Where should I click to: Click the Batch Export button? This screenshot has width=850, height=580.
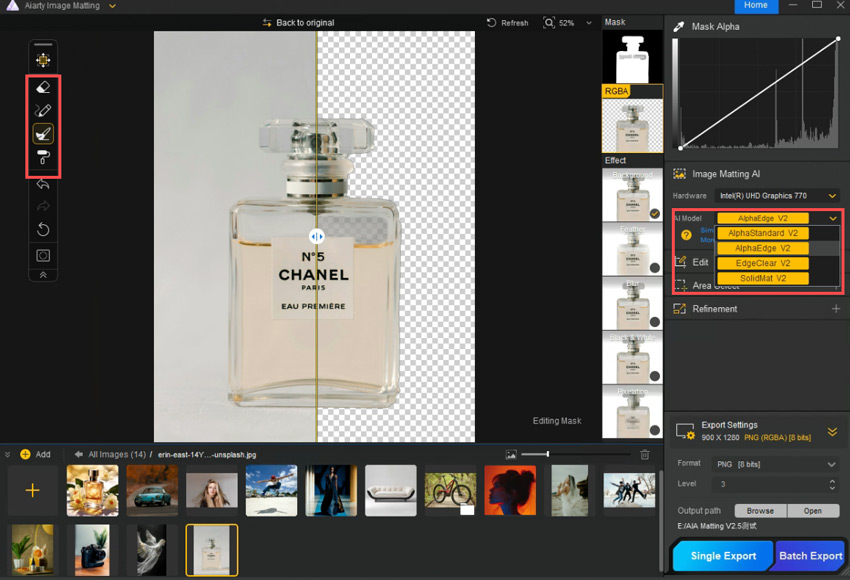810,556
